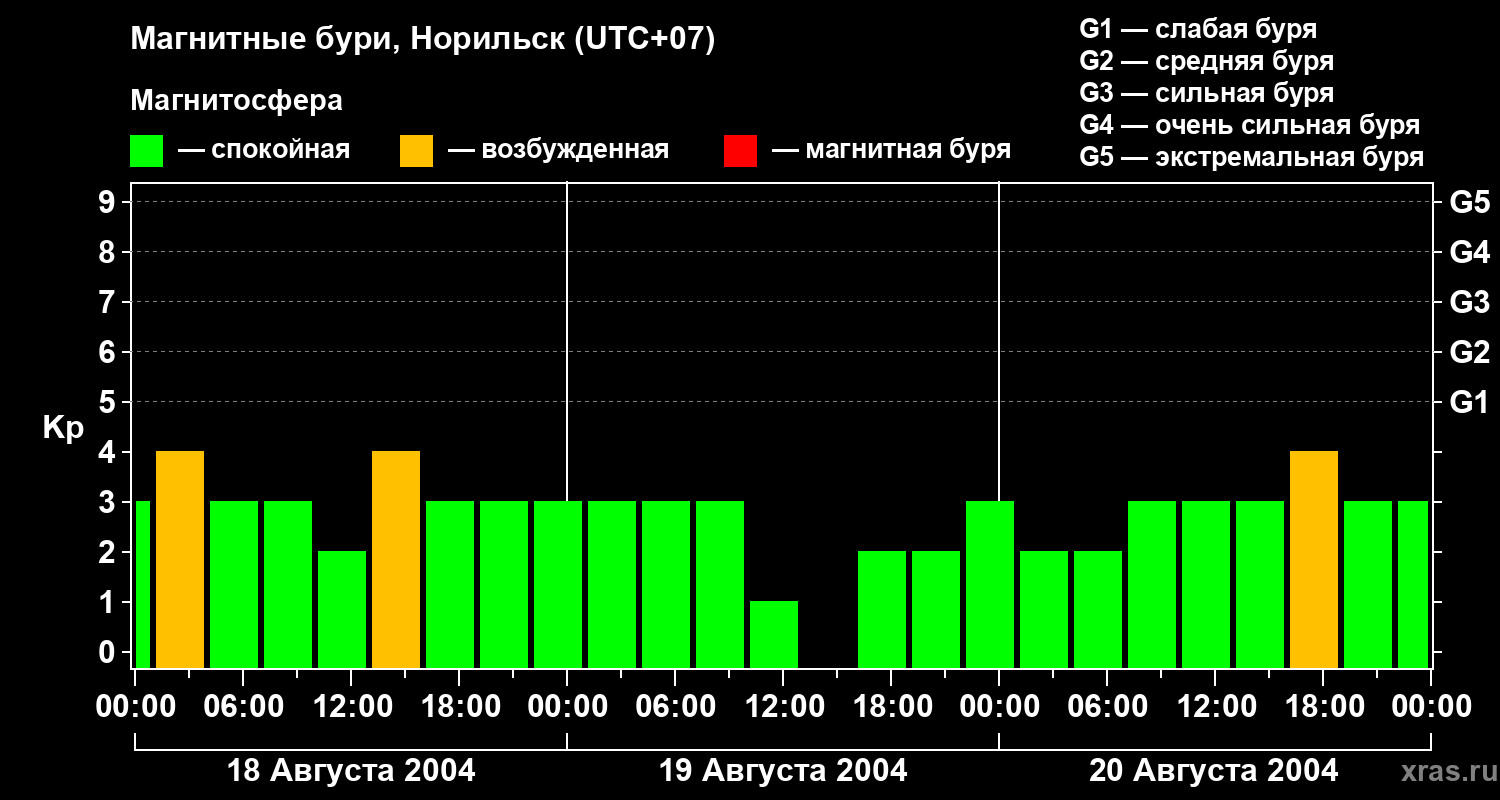
Task: Click the 06:00 time label of 19 August
Action: point(675,707)
